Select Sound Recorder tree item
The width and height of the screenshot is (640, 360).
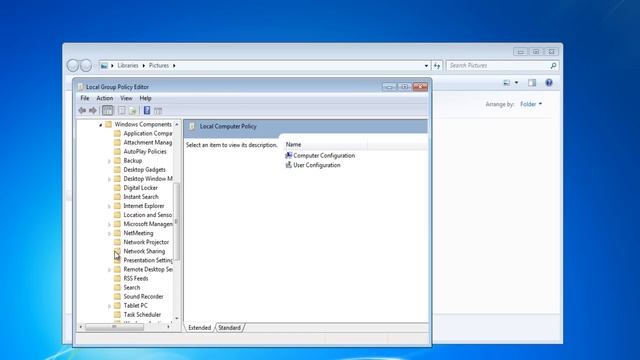143,296
